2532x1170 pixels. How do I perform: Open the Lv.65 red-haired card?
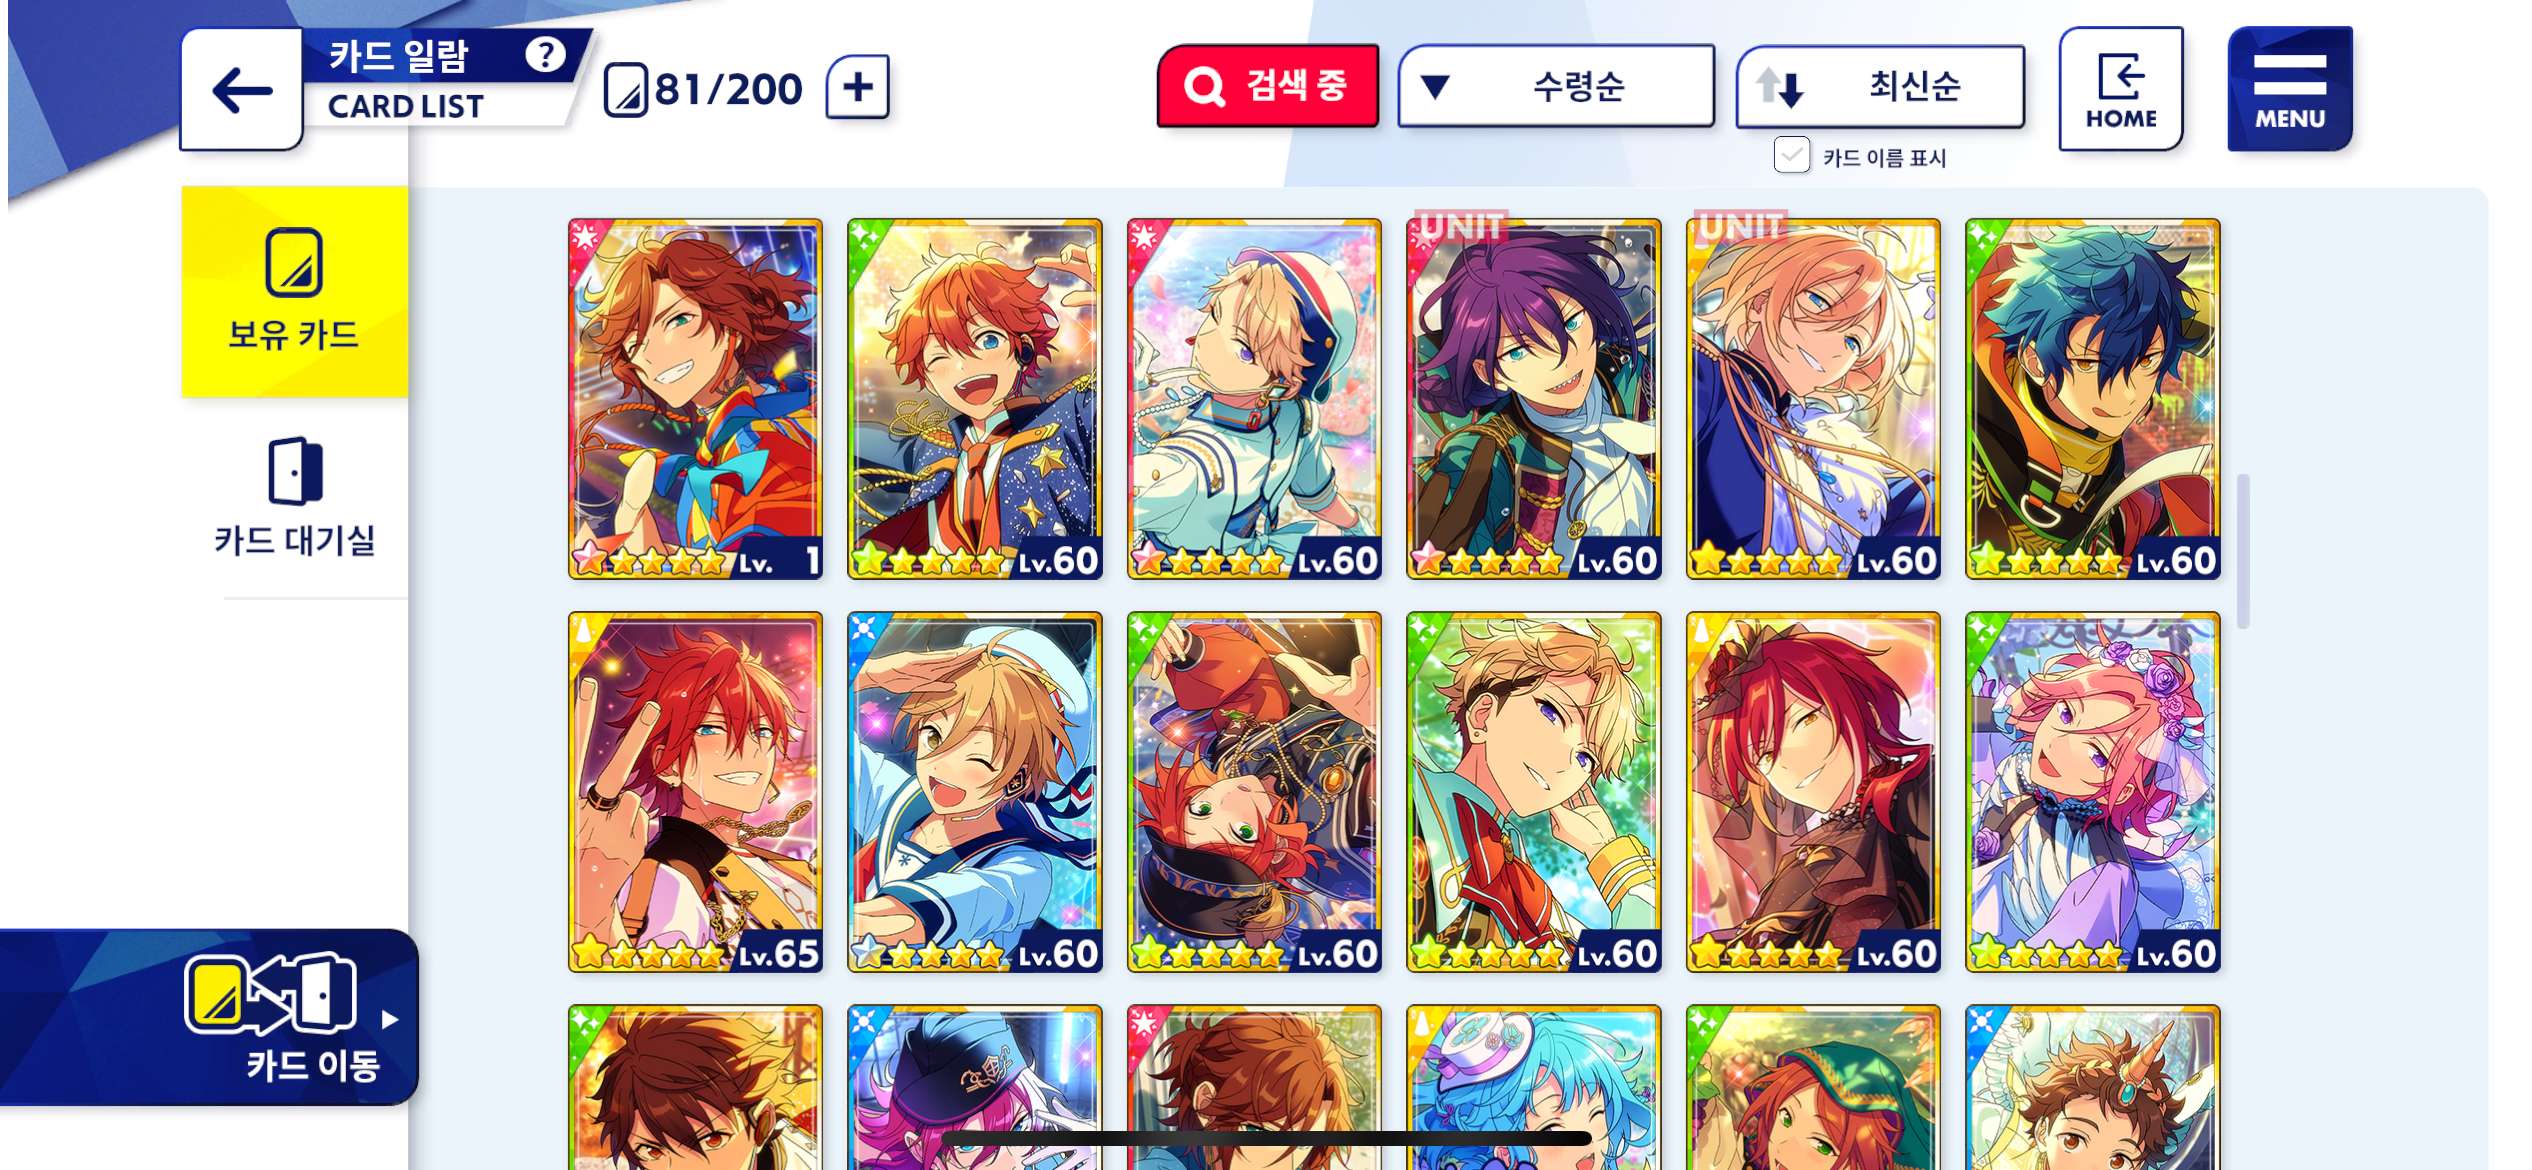tap(695, 792)
